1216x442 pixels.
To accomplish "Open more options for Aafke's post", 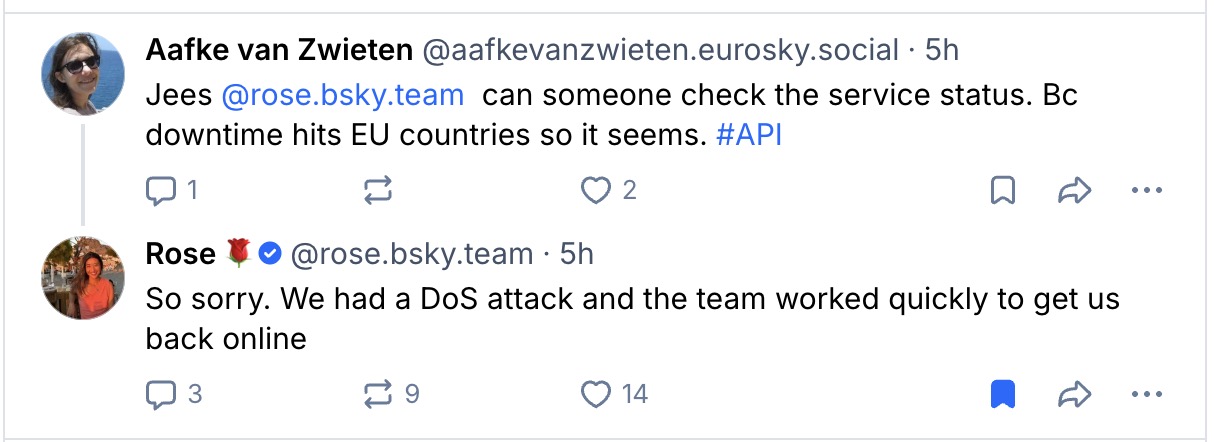I will point(1145,190).
